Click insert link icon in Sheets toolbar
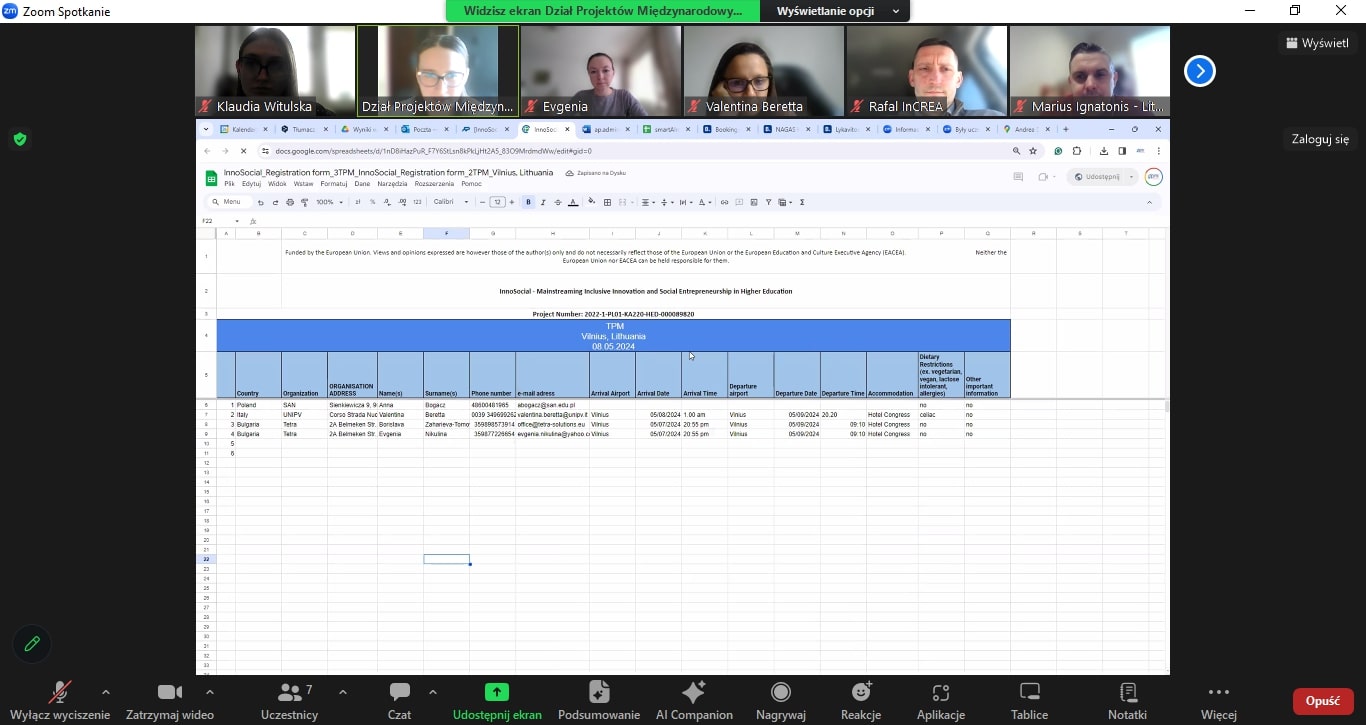Image resolution: width=1366 pixels, height=725 pixels. pyautogui.click(x=724, y=202)
